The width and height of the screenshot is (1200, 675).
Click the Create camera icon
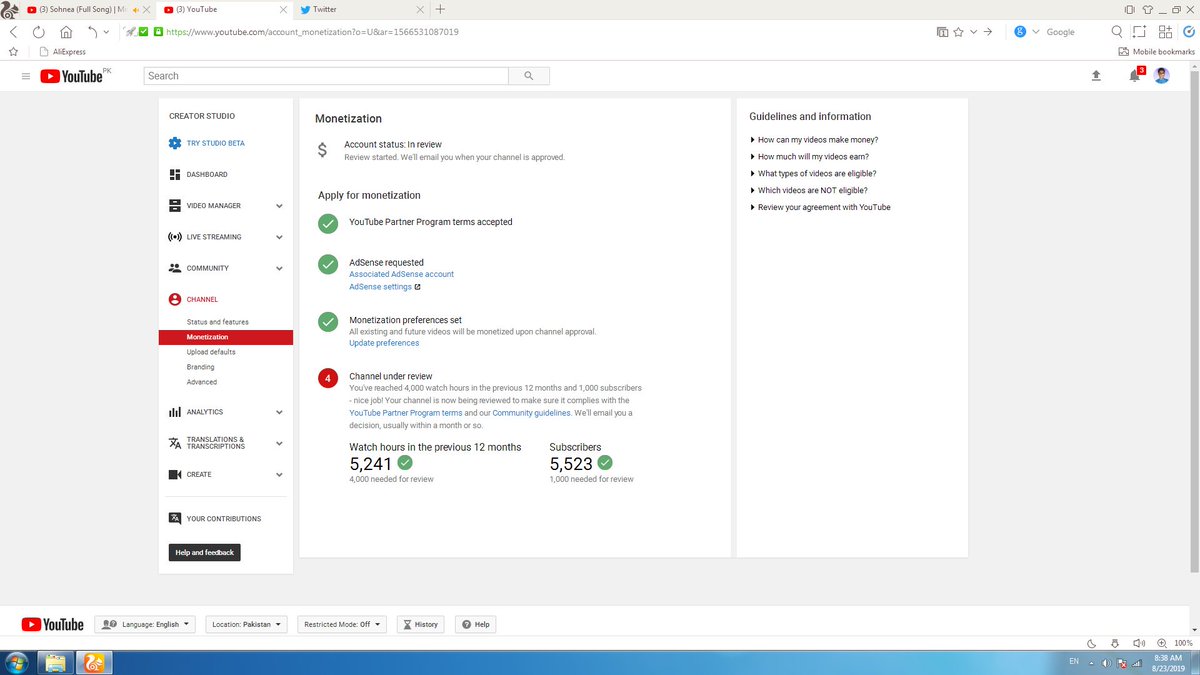pyautogui.click(x=175, y=474)
